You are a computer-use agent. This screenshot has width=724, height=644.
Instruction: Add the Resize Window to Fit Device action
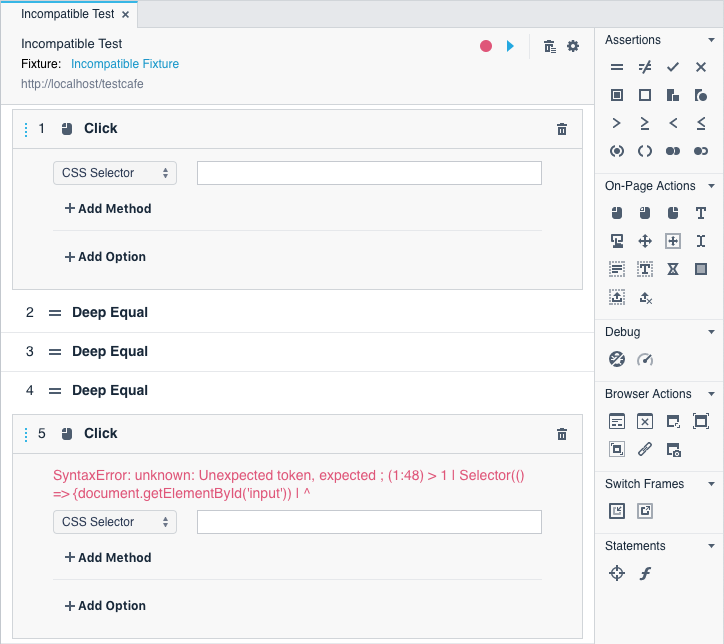pos(616,449)
